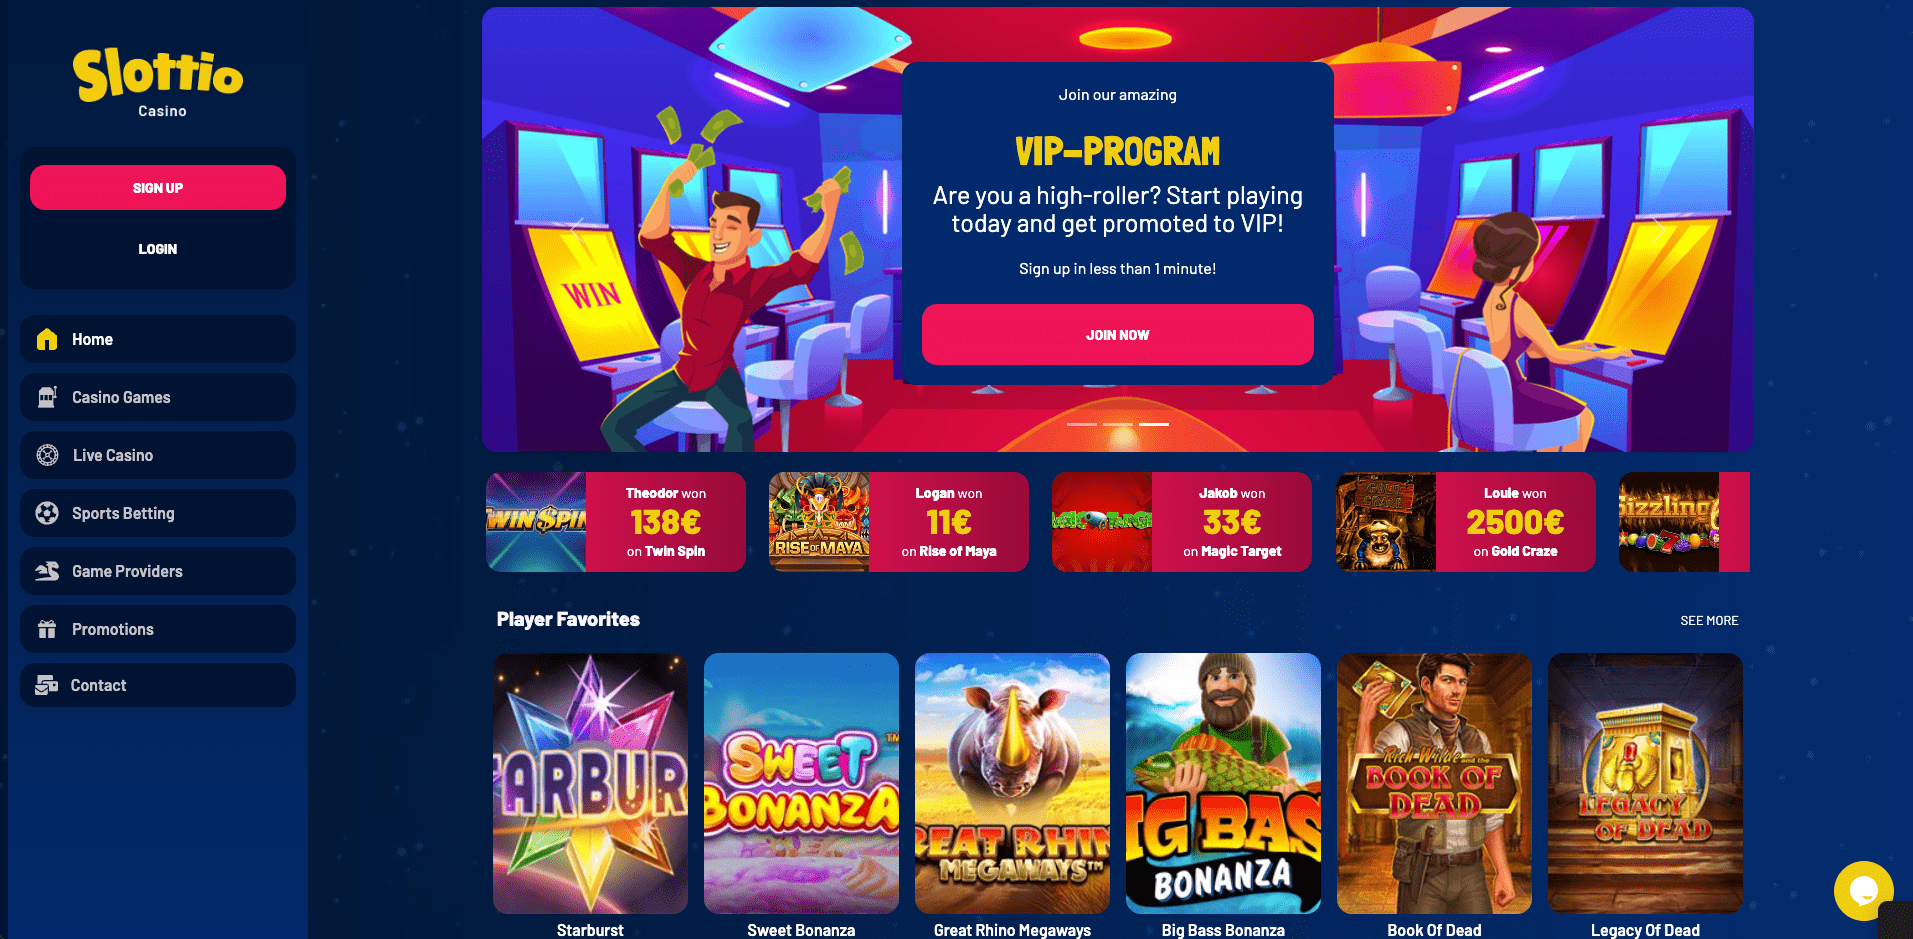Open the Sweet Bonanza game thumbnail
Screen dimensions: 1913x939
point(801,783)
